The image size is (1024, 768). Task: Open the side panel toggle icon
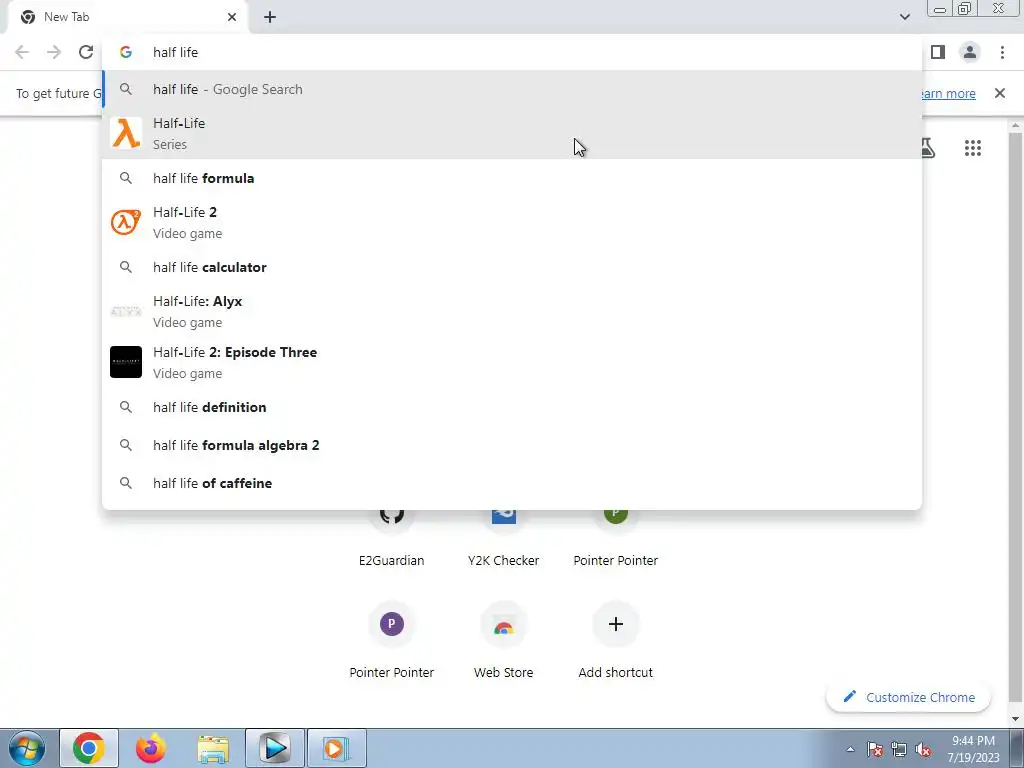point(938,52)
